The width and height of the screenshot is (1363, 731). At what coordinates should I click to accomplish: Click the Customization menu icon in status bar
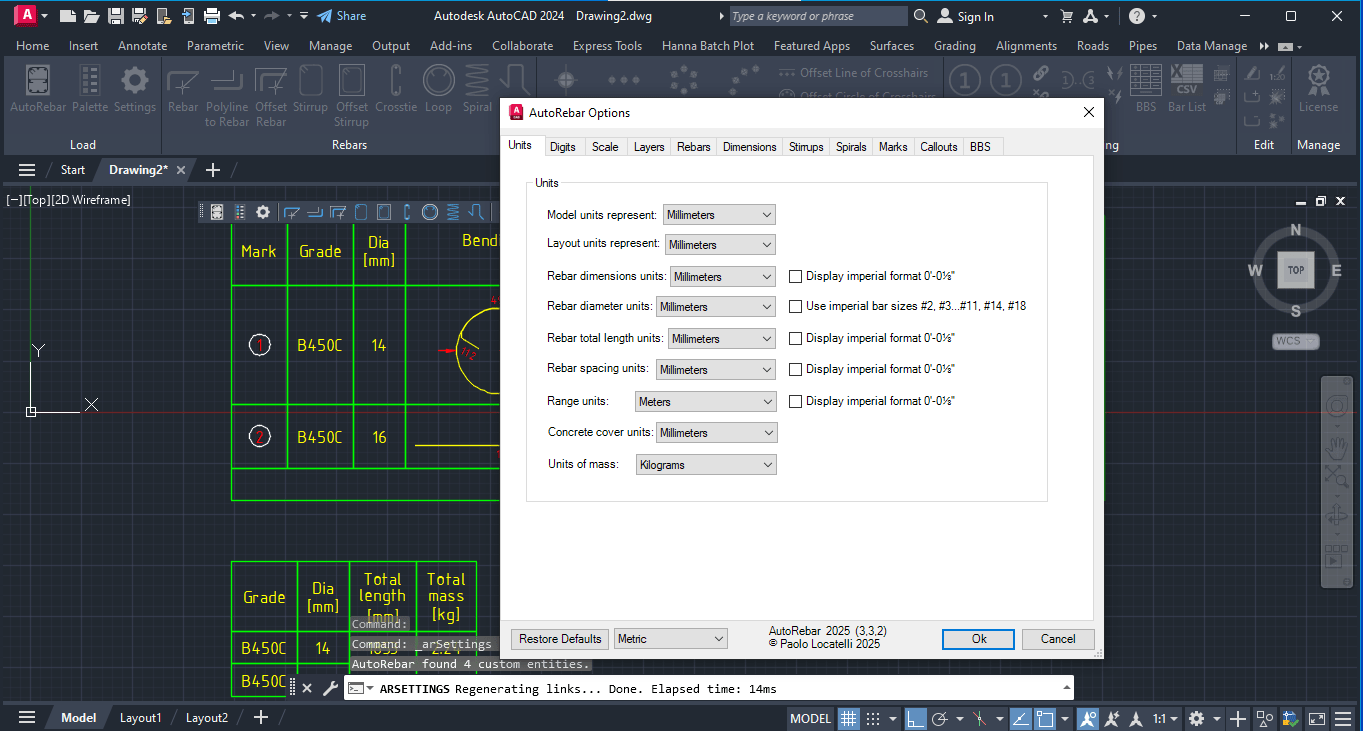1343,718
